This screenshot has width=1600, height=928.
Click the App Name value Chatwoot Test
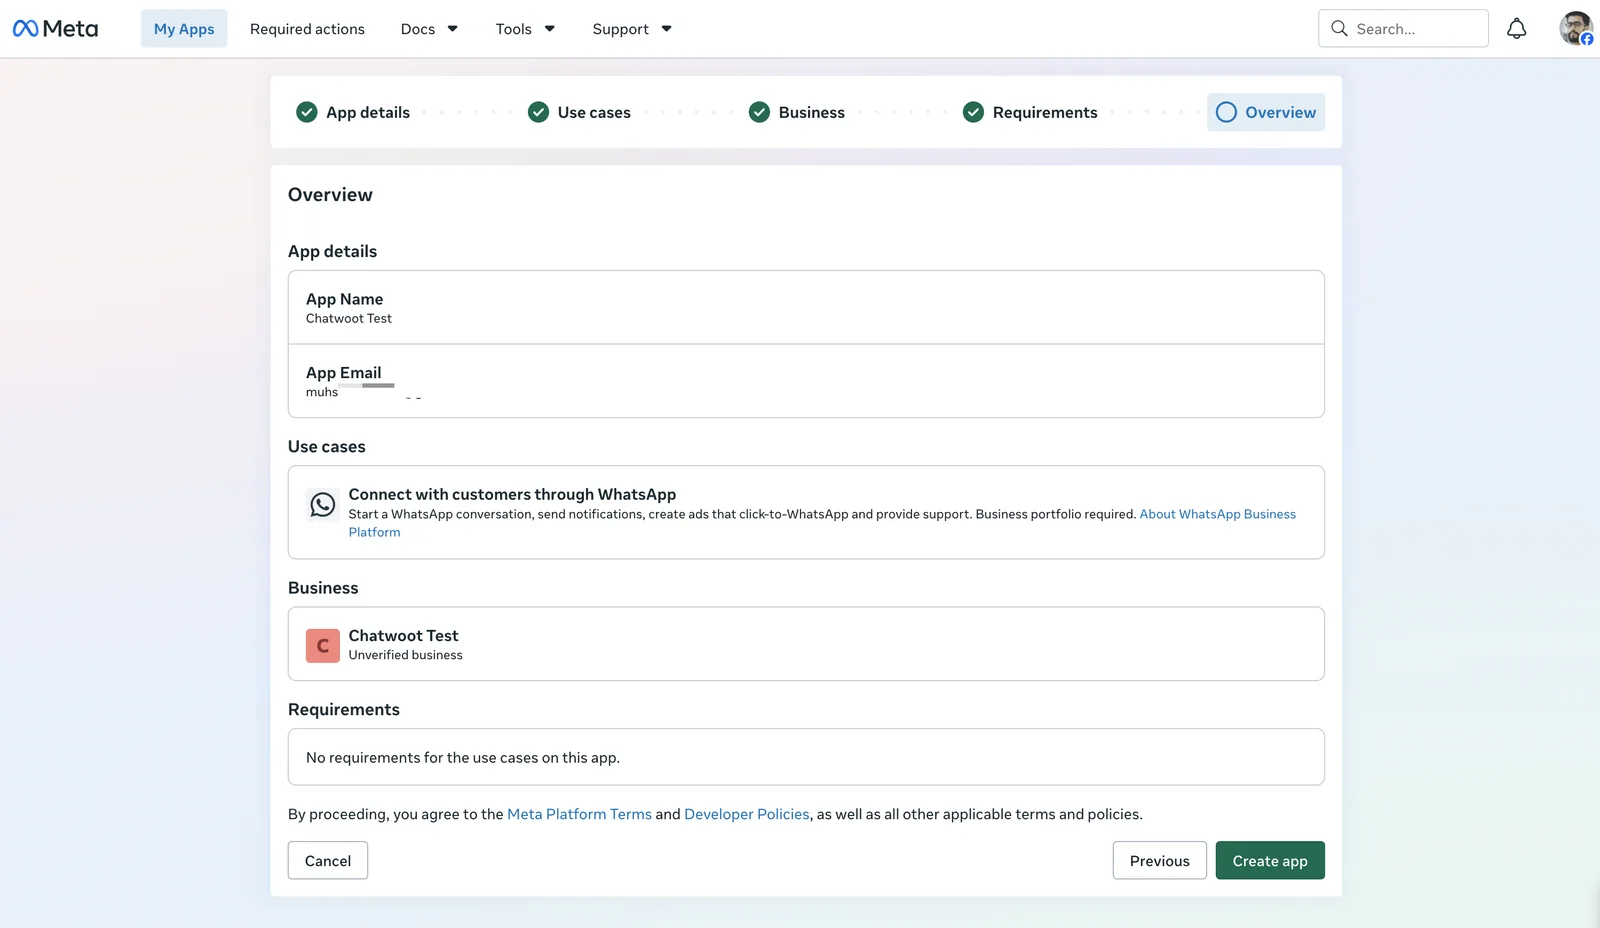coord(349,319)
